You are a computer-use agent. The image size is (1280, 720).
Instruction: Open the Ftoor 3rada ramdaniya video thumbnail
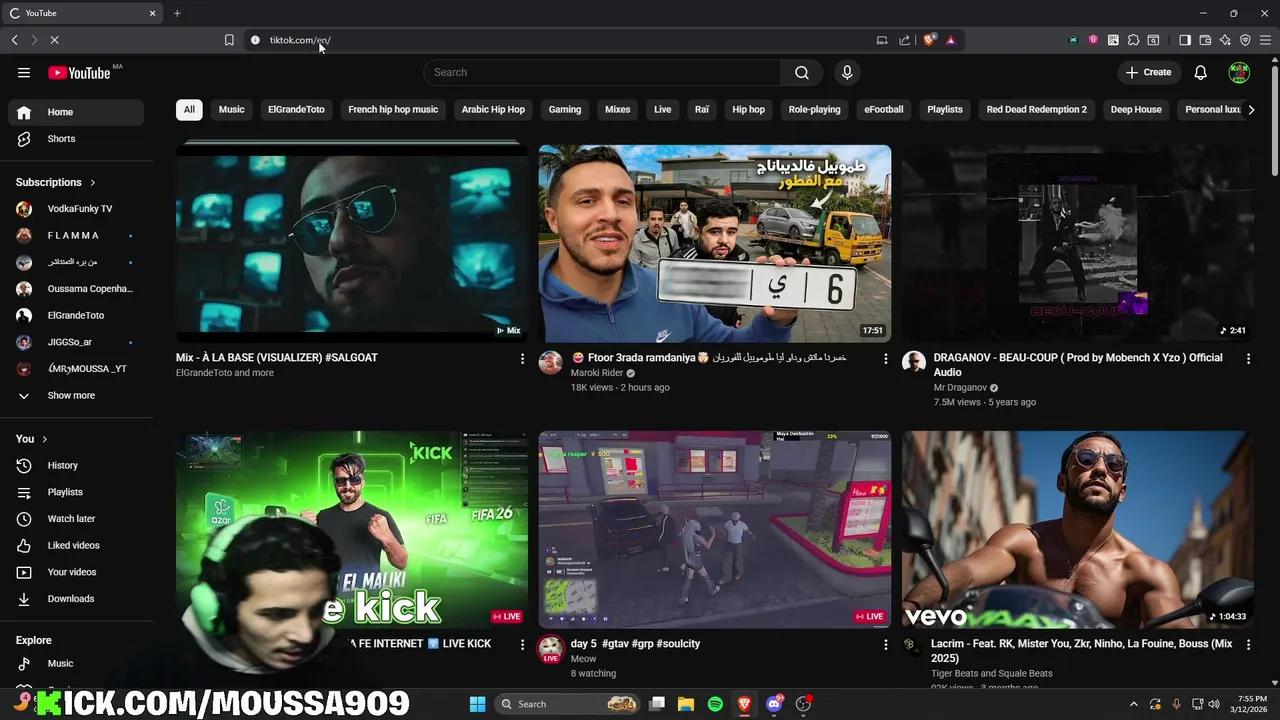tap(715, 243)
